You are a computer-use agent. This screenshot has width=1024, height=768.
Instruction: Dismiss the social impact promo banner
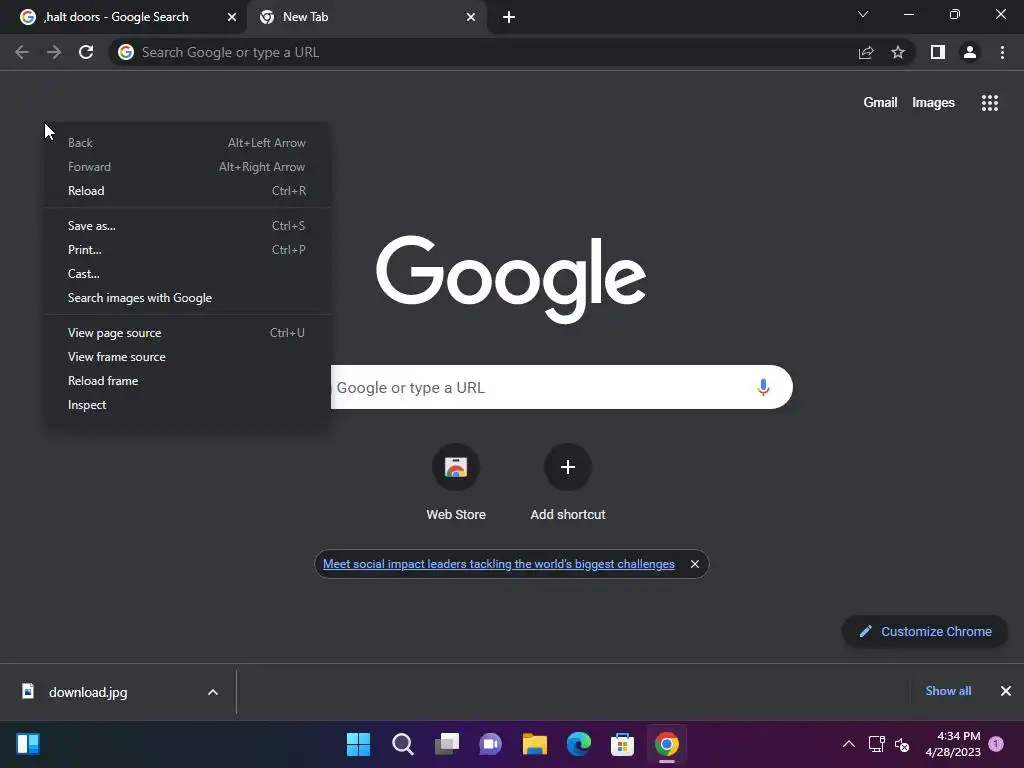(695, 564)
